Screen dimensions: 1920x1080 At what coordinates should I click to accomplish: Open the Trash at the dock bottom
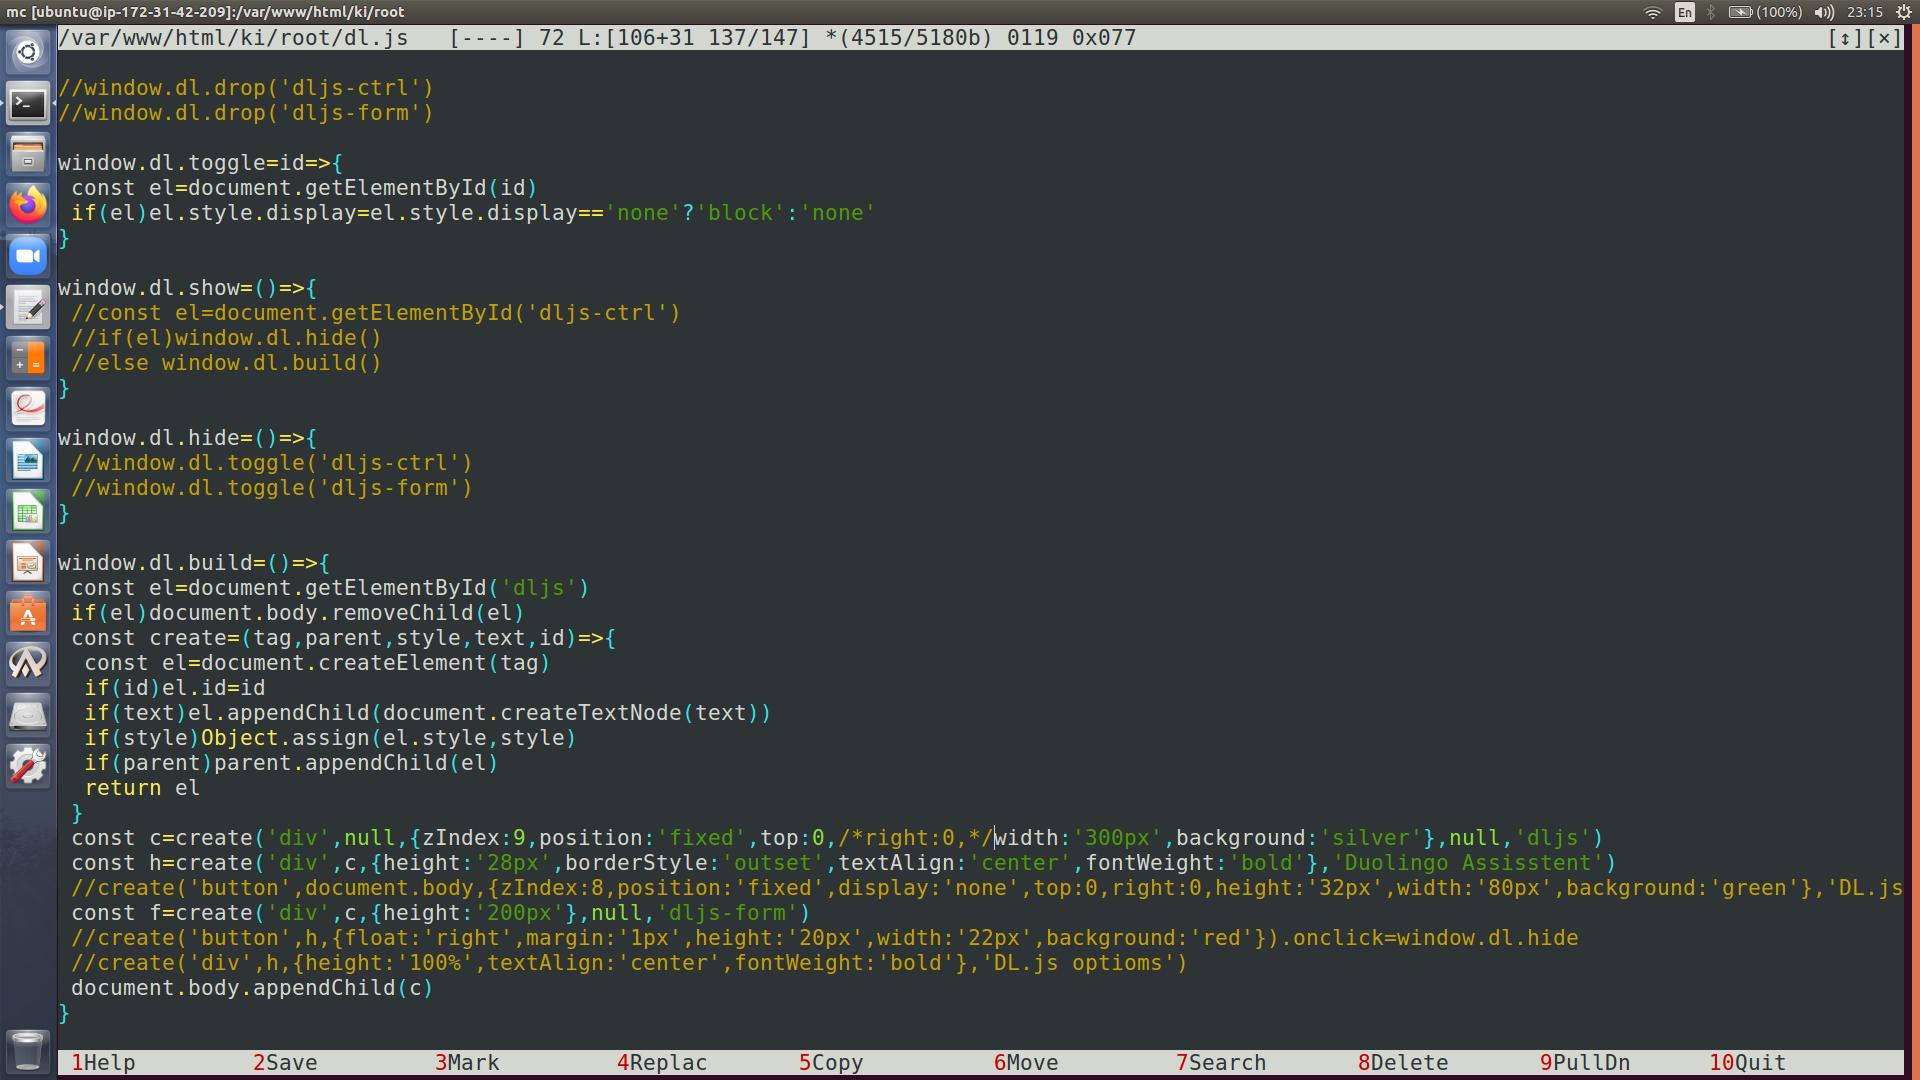point(28,1051)
